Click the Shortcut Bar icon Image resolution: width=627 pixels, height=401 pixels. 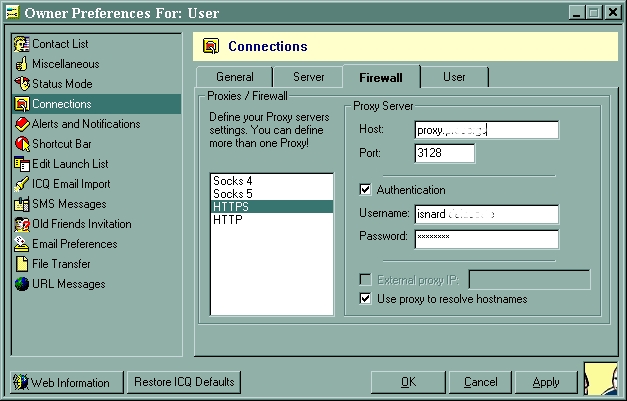tap(22, 144)
